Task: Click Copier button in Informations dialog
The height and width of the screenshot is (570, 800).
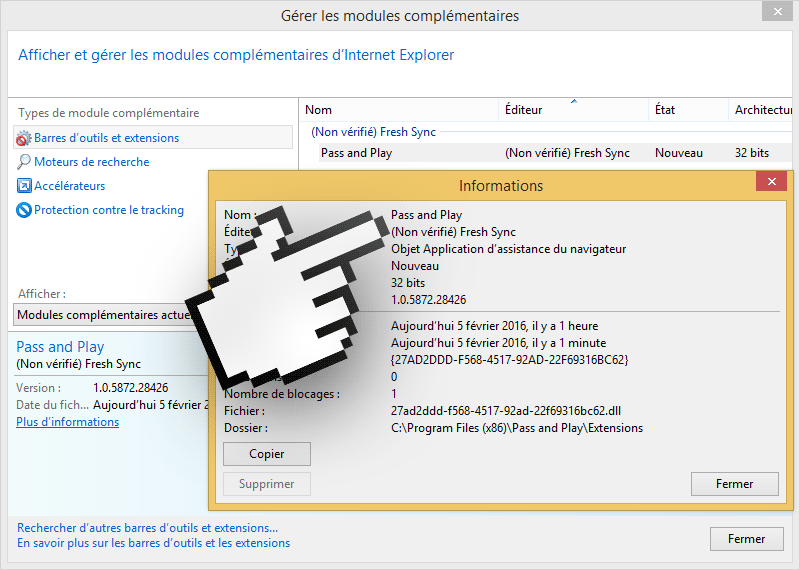Action: (267, 454)
